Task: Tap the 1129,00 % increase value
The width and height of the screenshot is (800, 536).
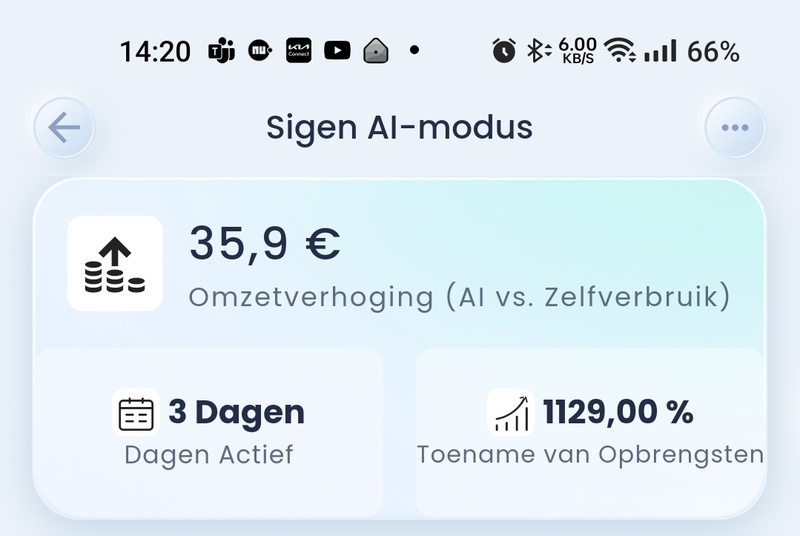Action: coord(617,412)
